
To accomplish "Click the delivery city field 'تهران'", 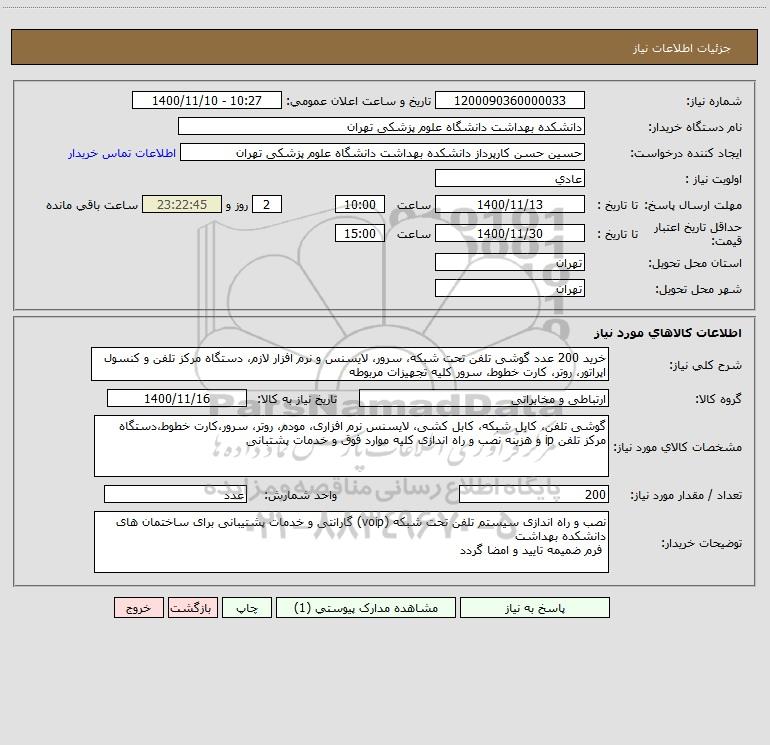I will [510, 288].
